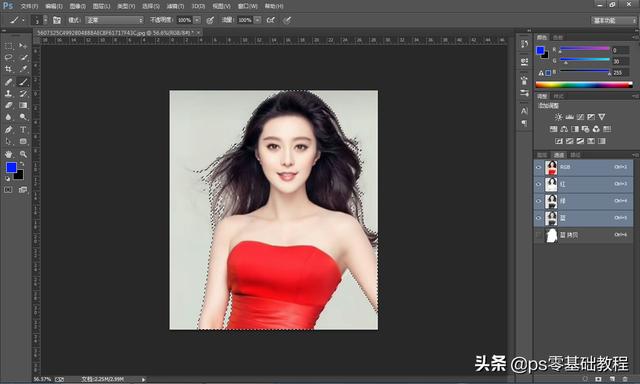The height and width of the screenshot is (384, 640).
Task: Switch to the Layers (图层) tab
Action: tap(542, 155)
